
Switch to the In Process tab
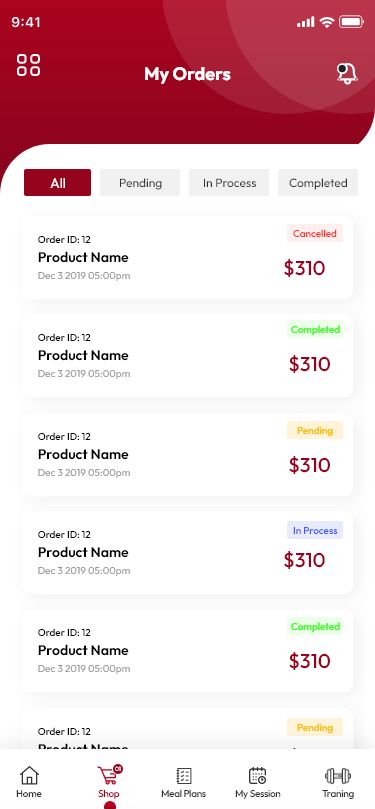[x=229, y=183]
